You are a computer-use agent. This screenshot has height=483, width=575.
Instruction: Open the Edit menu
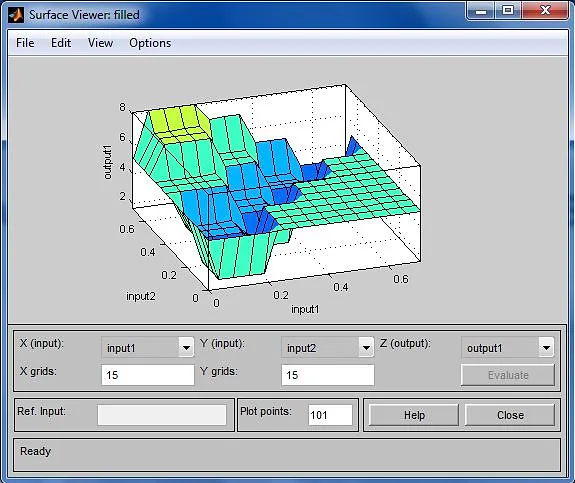[x=61, y=43]
